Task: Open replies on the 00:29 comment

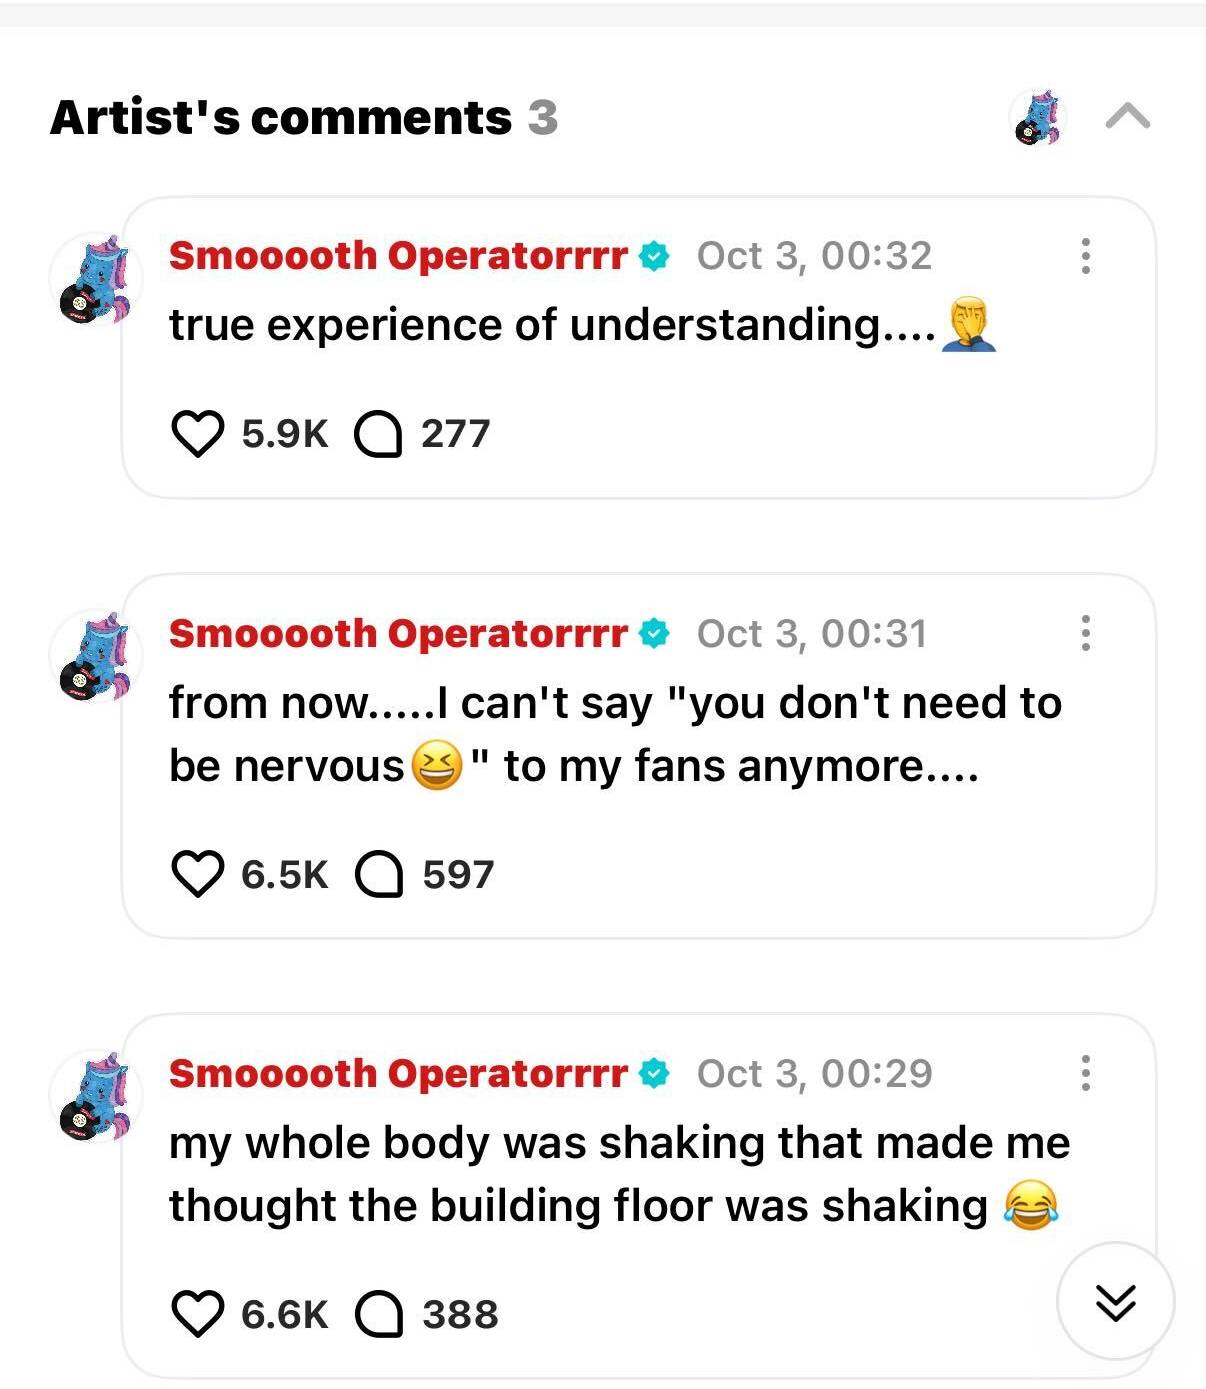Action: click(x=379, y=1314)
